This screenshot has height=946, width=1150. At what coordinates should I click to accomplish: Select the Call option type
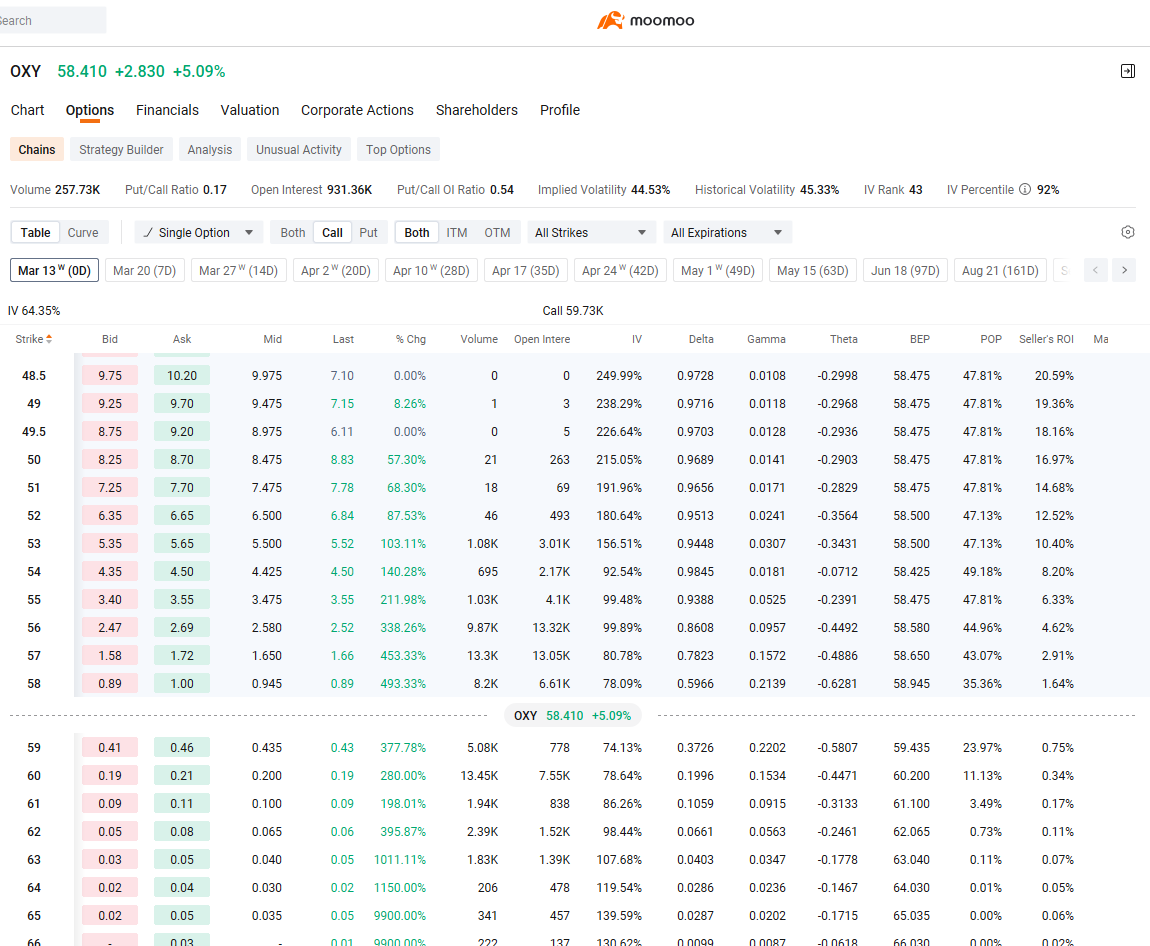(x=332, y=232)
